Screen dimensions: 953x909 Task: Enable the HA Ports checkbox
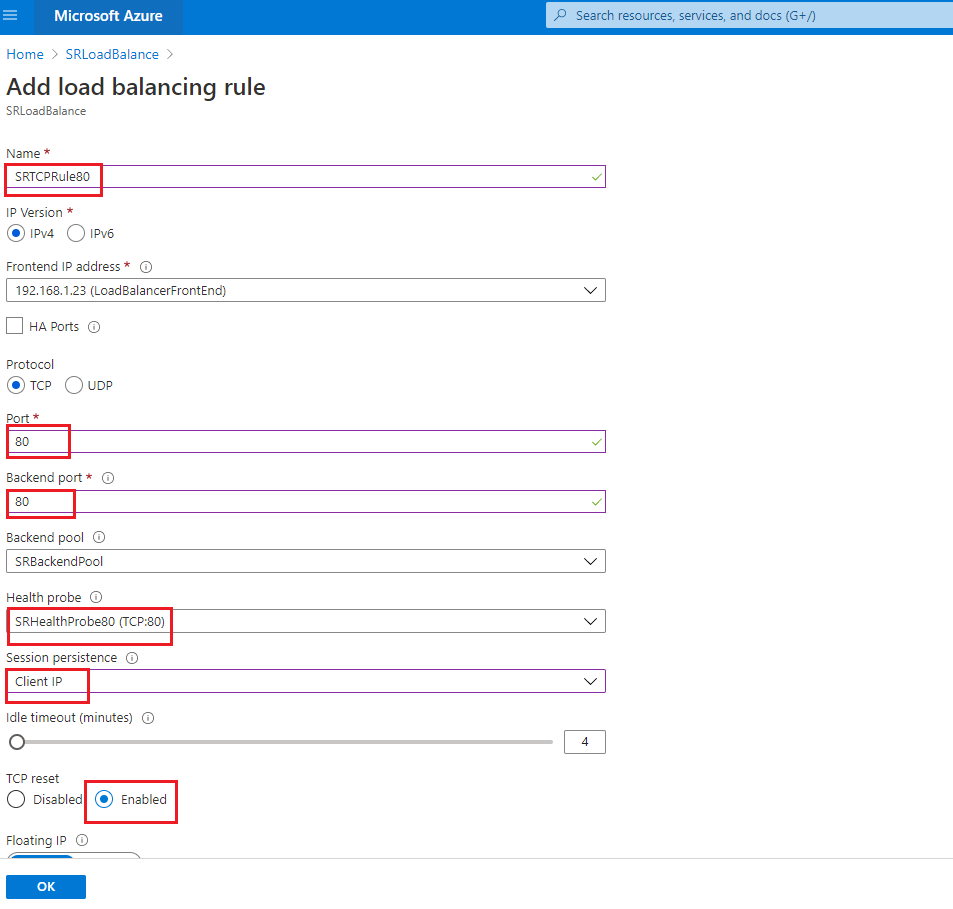pyautogui.click(x=14, y=325)
